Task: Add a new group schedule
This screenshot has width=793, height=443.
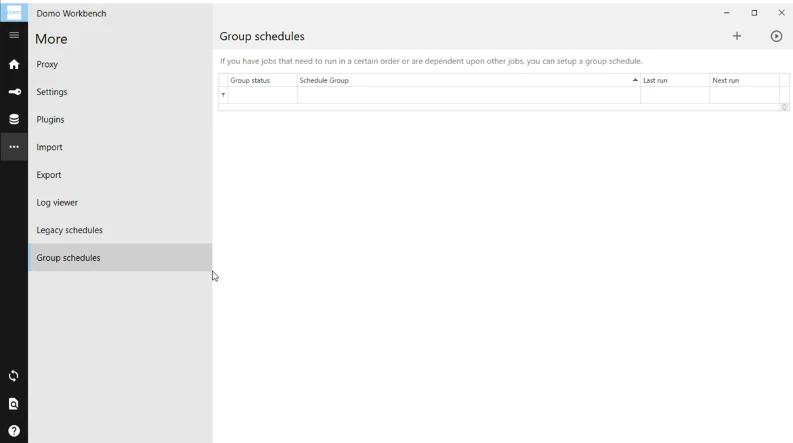Action: 737,36
